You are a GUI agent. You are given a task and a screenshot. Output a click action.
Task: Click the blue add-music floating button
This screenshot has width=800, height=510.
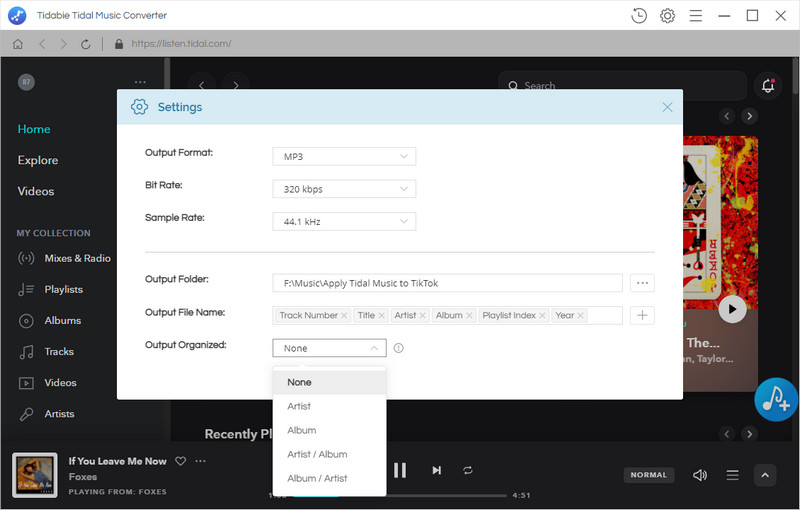[777, 399]
